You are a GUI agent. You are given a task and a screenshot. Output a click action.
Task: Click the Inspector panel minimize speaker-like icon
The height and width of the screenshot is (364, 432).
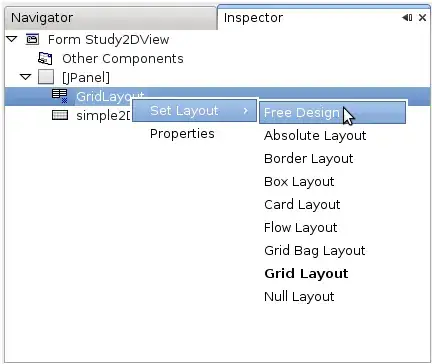tap(407, 17)
